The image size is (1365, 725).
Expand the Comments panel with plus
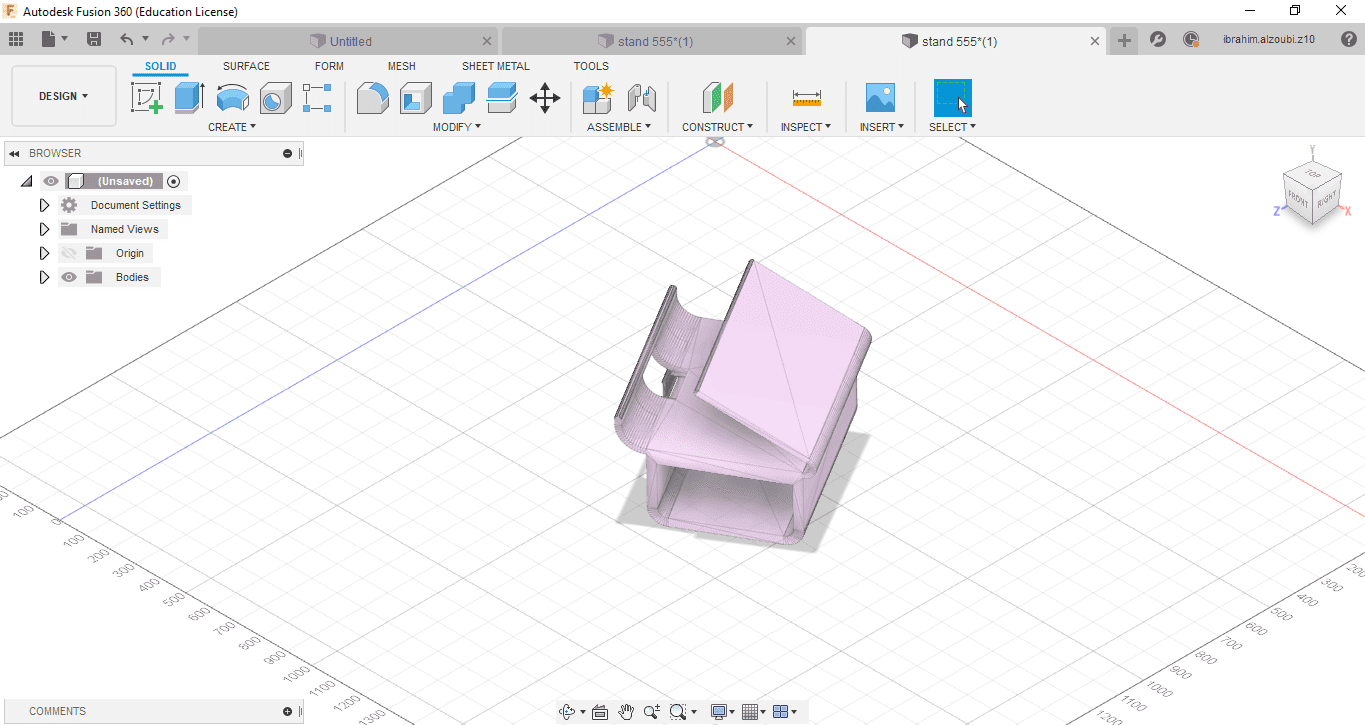tap(288, 711)
